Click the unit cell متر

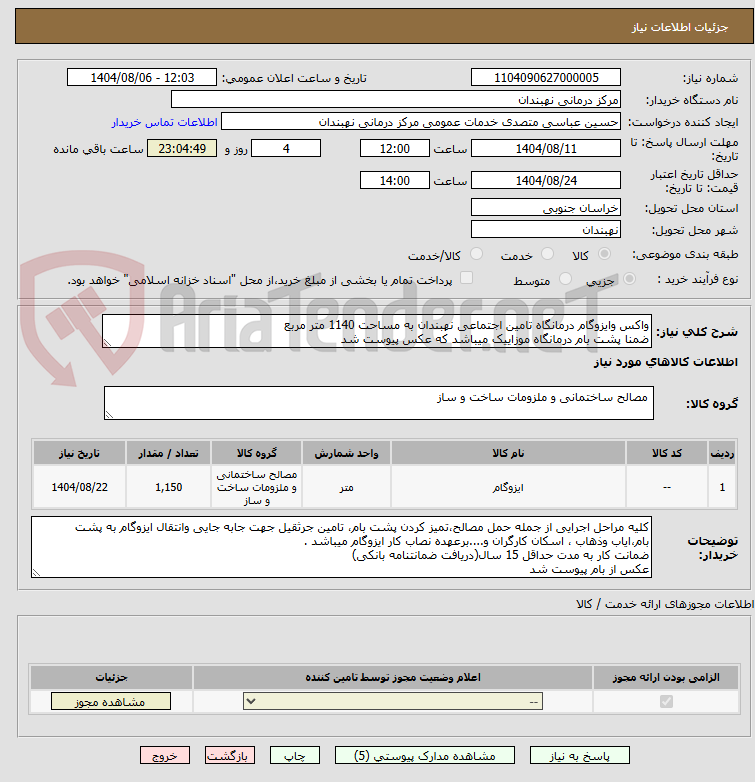347,487
